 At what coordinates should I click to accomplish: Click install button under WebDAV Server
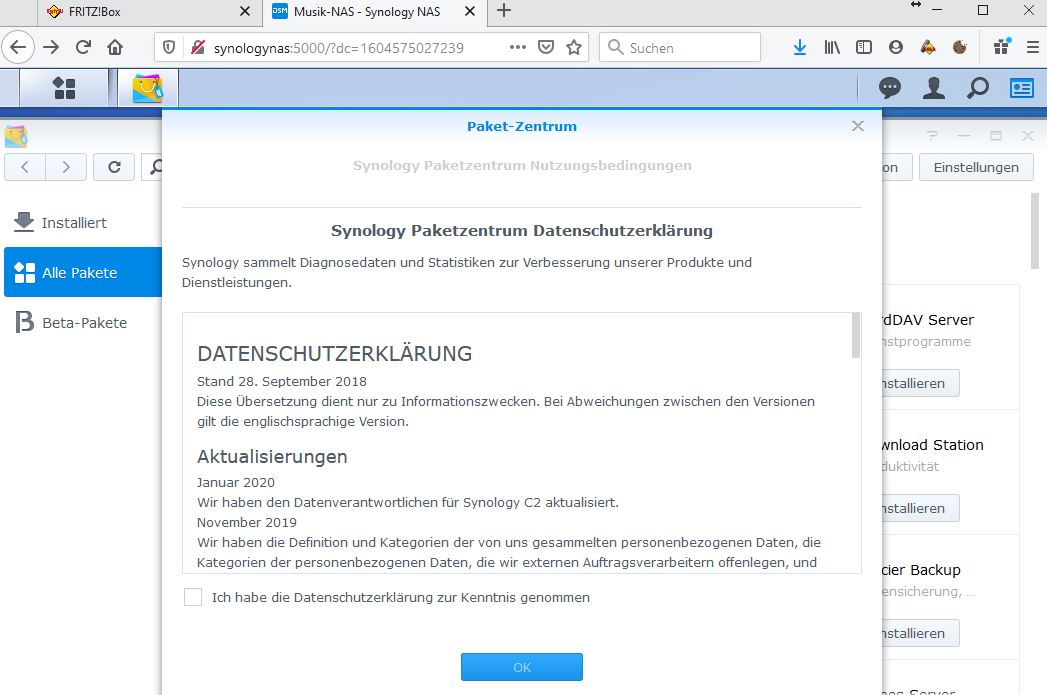pos(920,383)
